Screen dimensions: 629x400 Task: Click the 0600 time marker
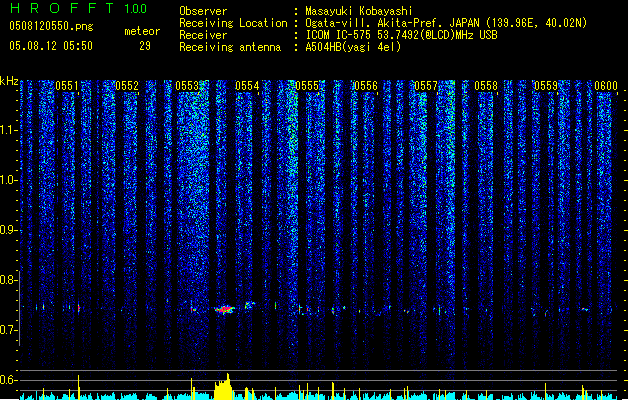606,86
